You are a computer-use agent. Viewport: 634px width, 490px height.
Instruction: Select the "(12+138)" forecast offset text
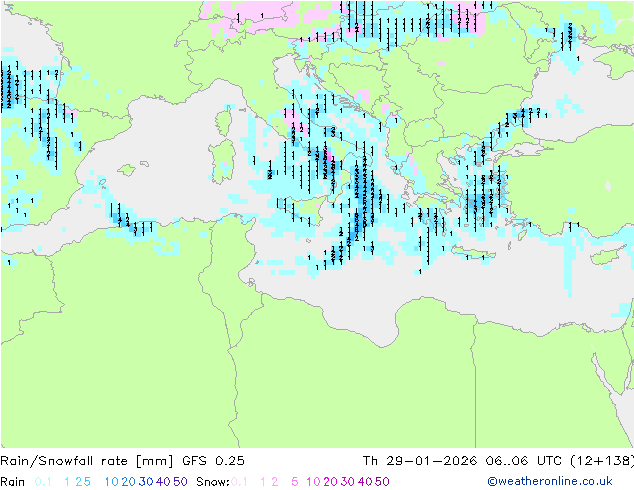coord(602,461)
